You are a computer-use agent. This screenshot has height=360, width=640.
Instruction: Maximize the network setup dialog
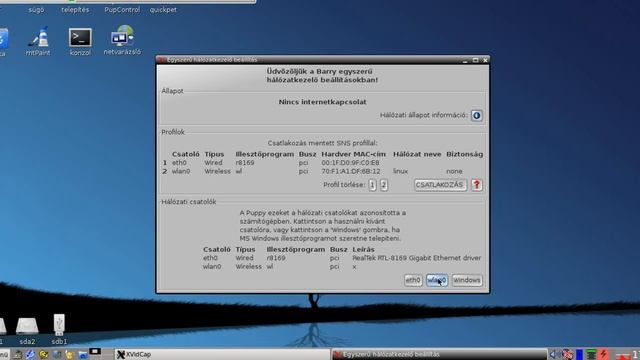point(475,60)
